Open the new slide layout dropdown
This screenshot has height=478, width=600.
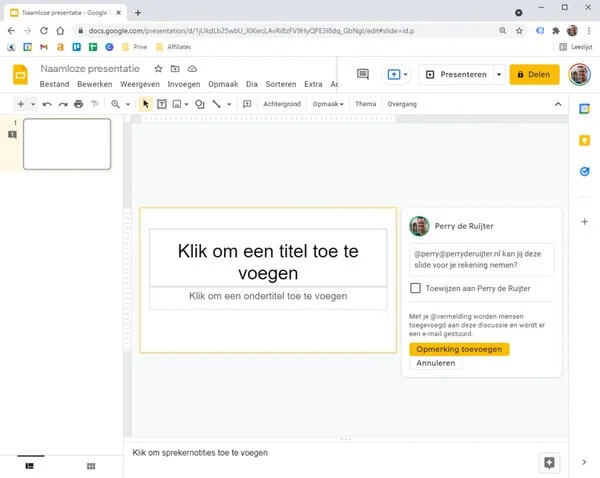click(33, 104)
